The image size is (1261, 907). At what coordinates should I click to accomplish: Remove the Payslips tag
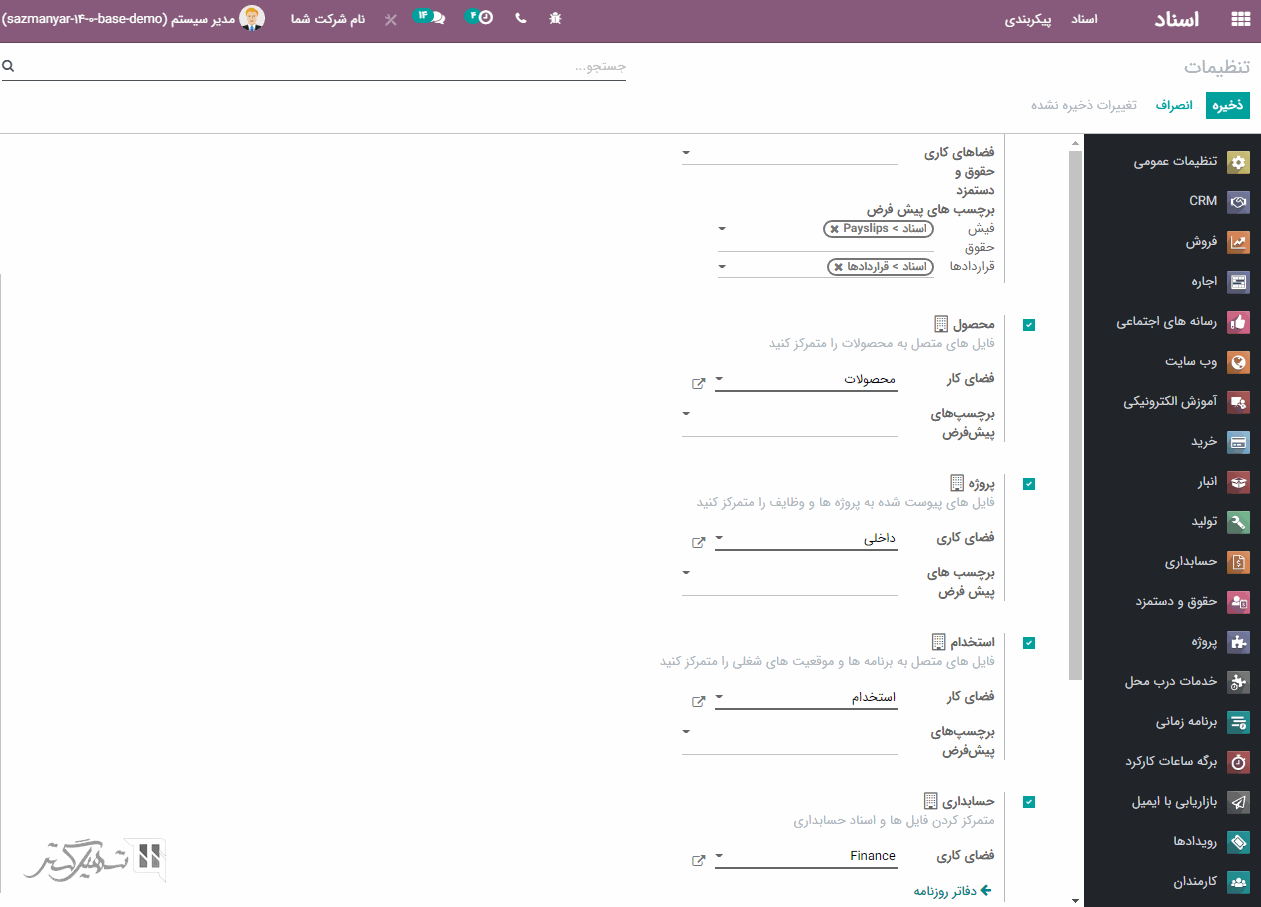(834, 229)
